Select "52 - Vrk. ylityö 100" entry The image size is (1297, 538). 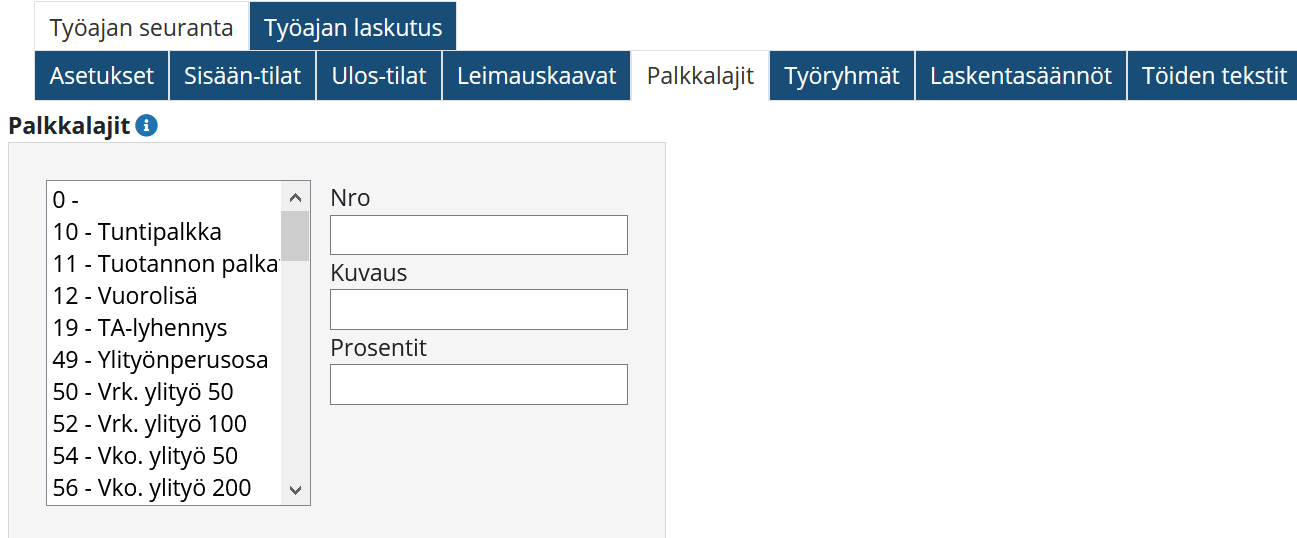[x=150, y=424]
